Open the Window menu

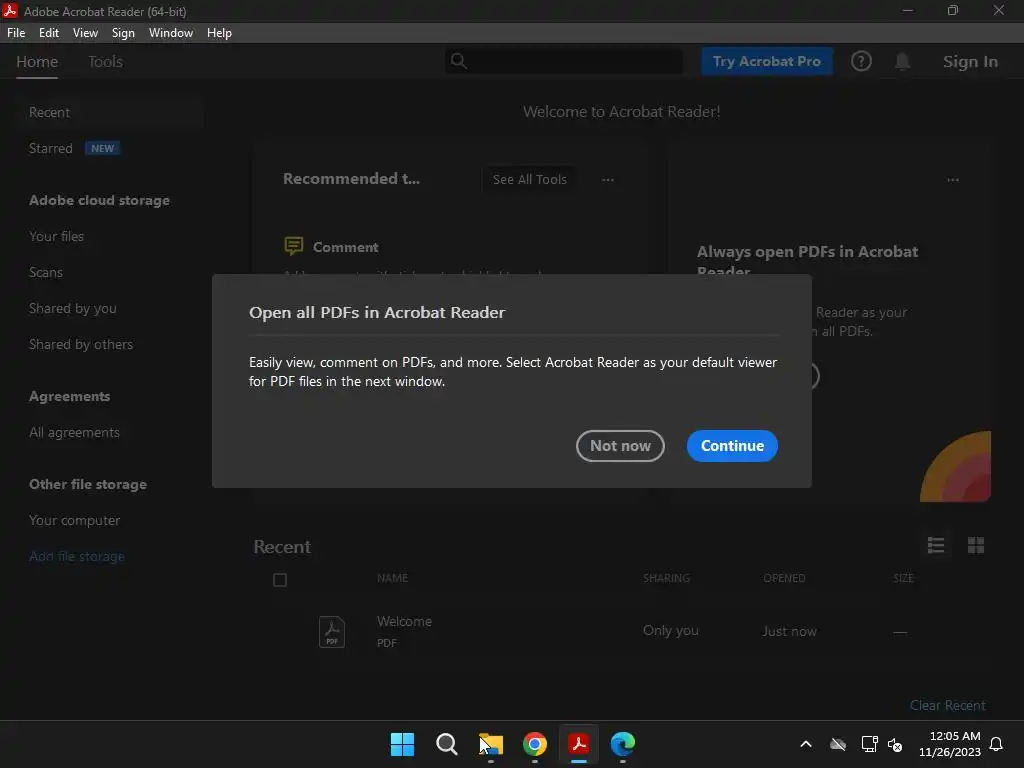170,33
